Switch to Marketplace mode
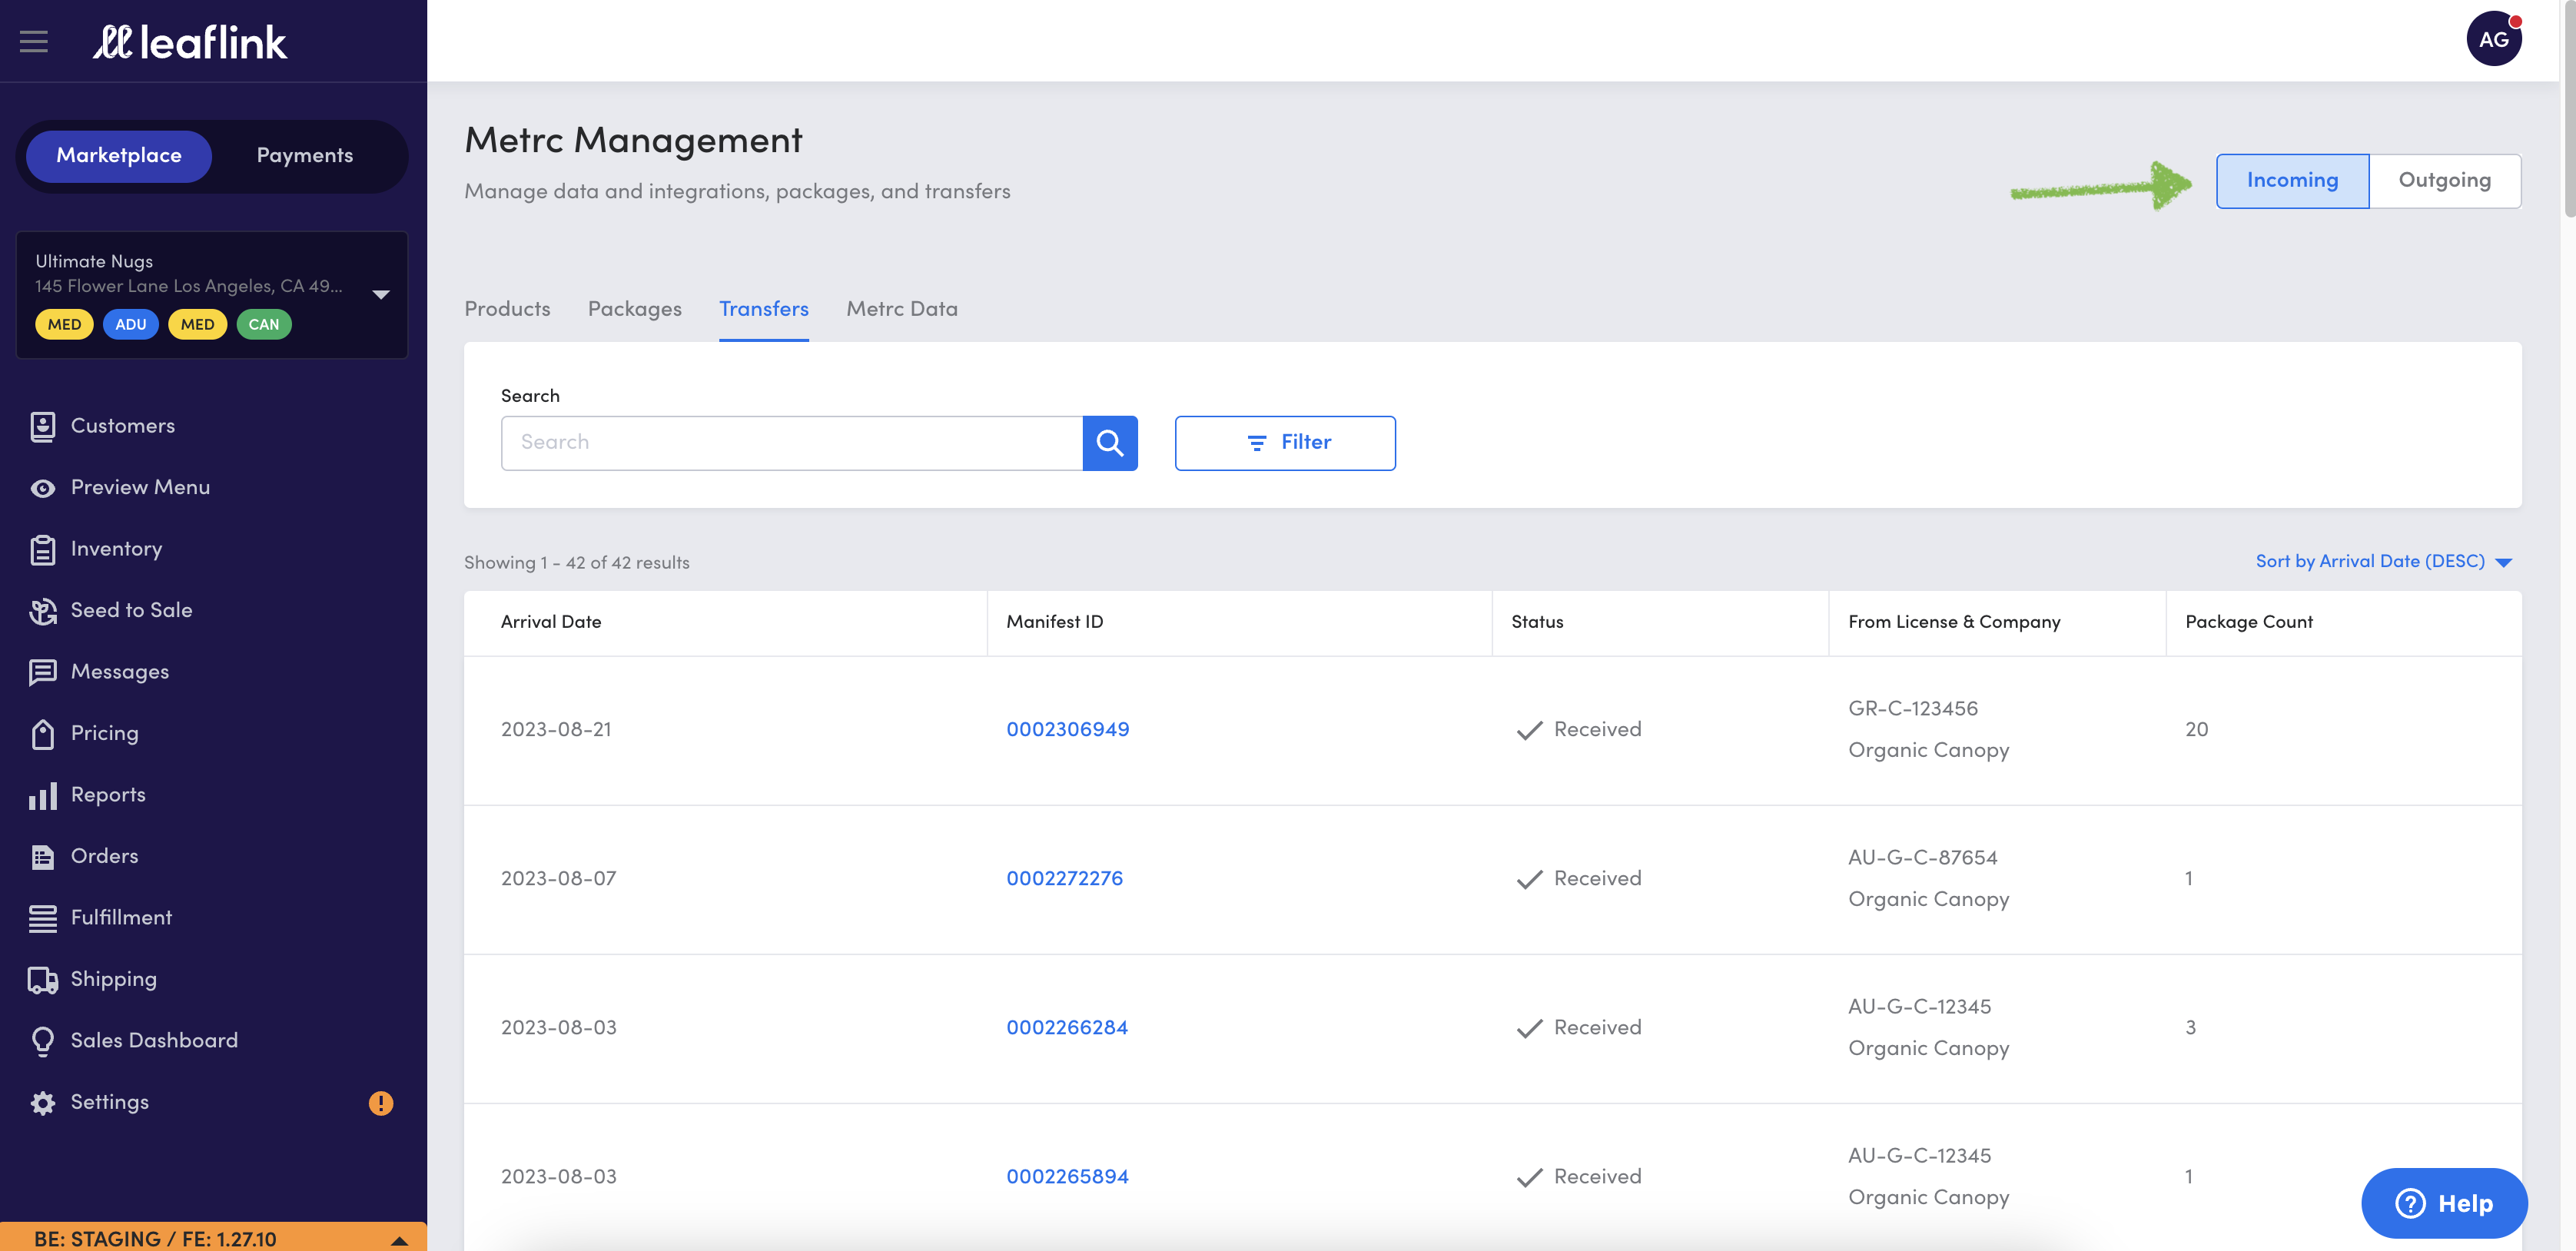 [118, 155]
